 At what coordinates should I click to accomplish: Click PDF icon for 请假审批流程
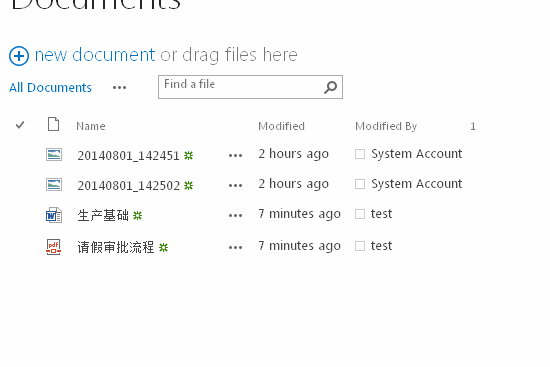click(x=54, y=247)
